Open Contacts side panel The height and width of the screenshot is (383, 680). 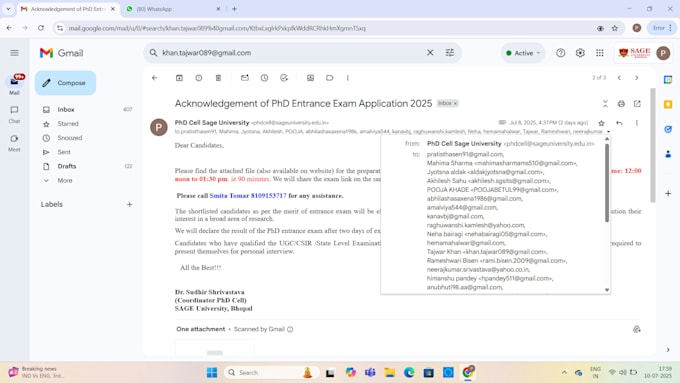668,154
